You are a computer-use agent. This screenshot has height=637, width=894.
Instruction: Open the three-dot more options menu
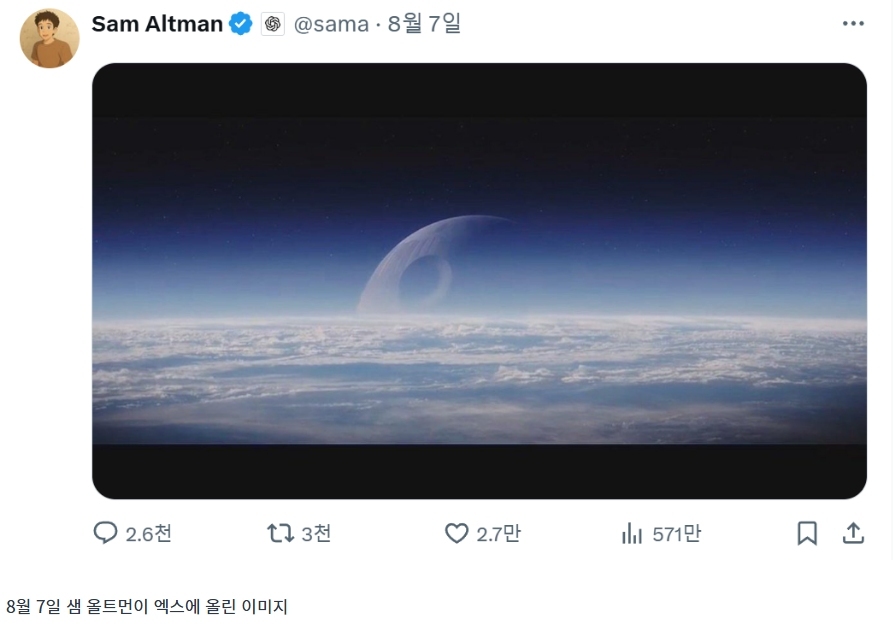pyautogui.click(x=853, y=23)
